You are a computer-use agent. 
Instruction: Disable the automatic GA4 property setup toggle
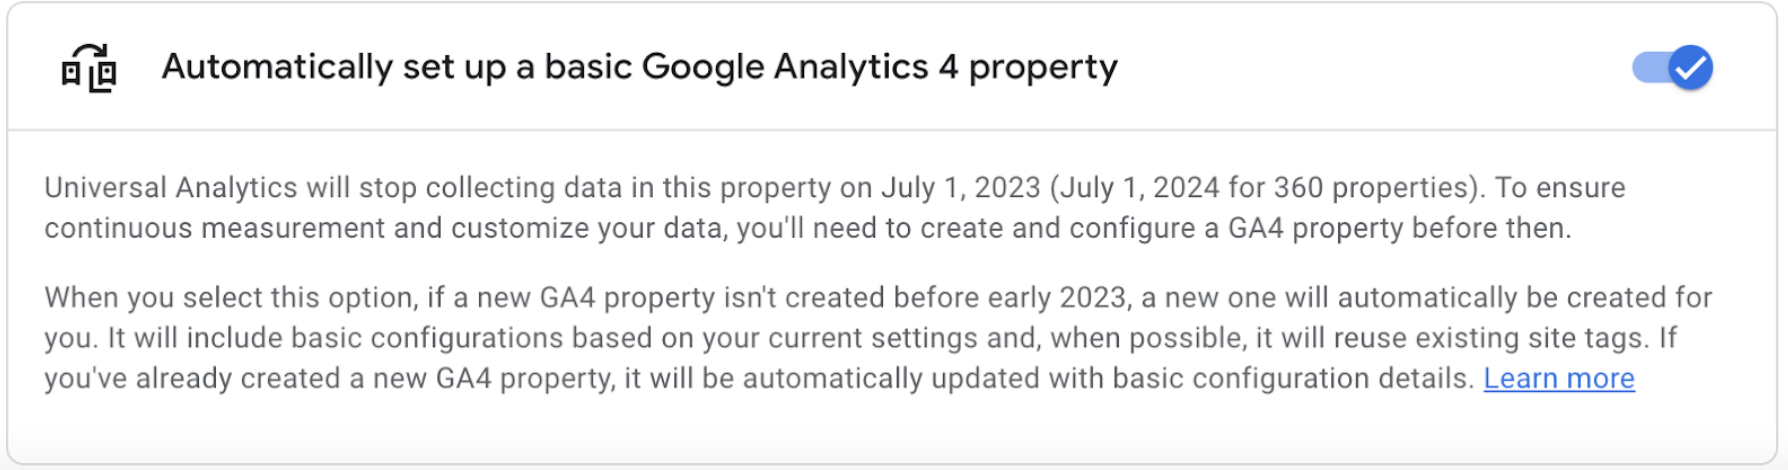[1672, 68]
